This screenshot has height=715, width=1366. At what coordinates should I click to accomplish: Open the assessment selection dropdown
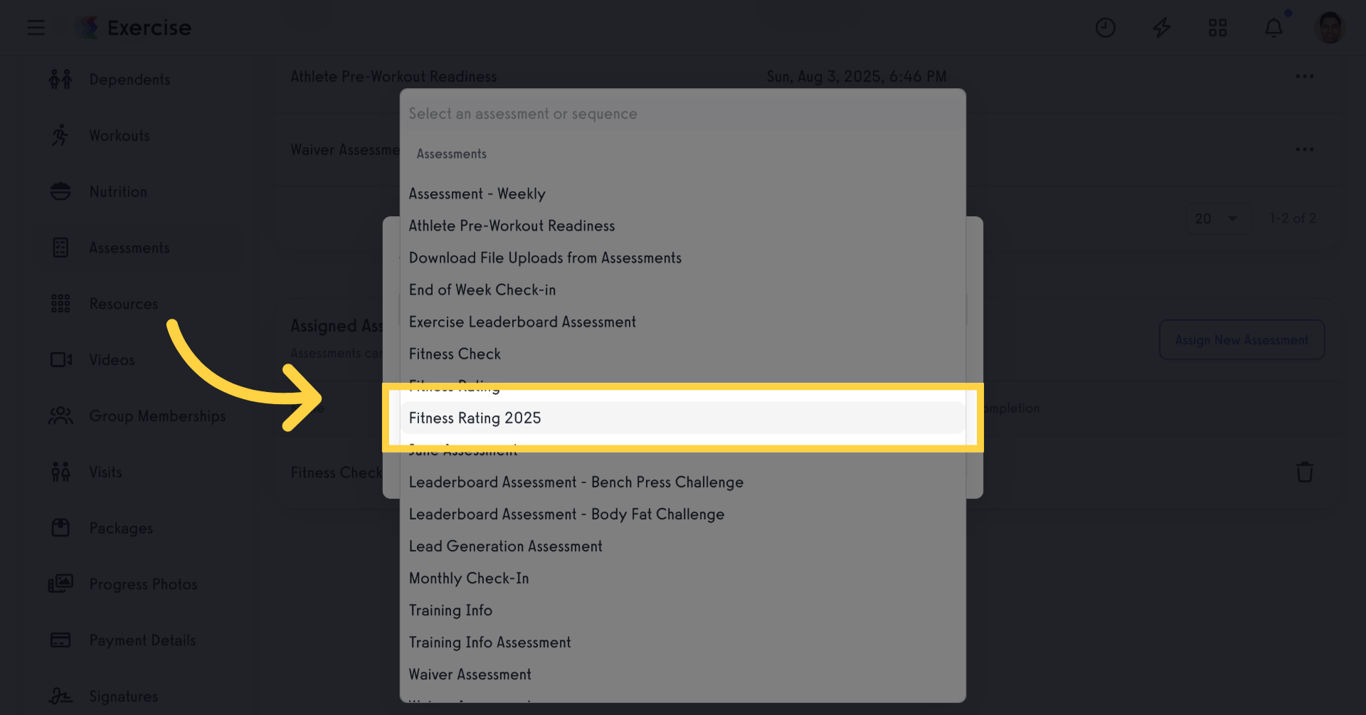point(683,113)
